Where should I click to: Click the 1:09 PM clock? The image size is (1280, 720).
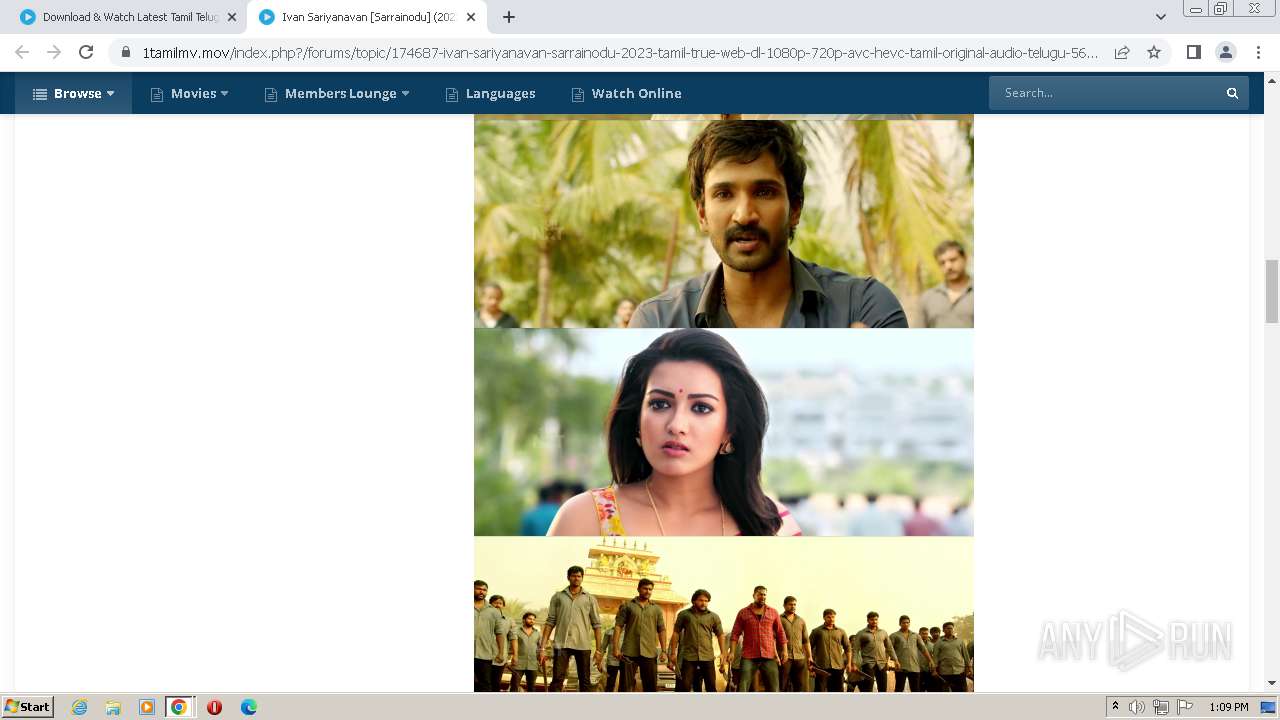(x=1229, y=707)
